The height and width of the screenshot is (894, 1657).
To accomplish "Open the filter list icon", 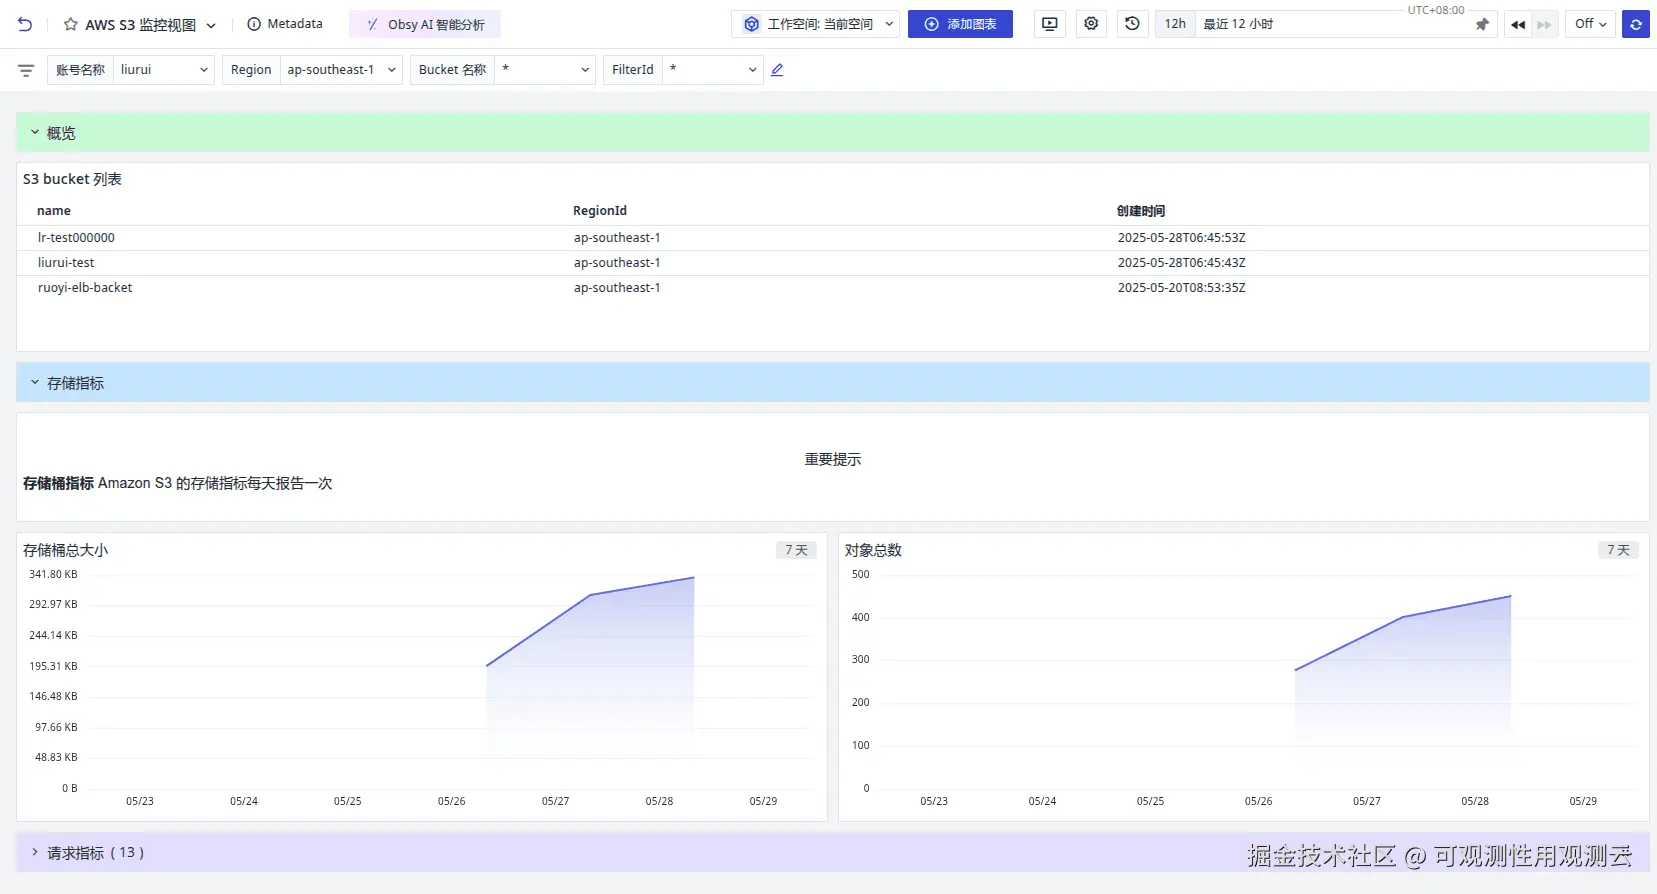I will [x=26, y=70].
